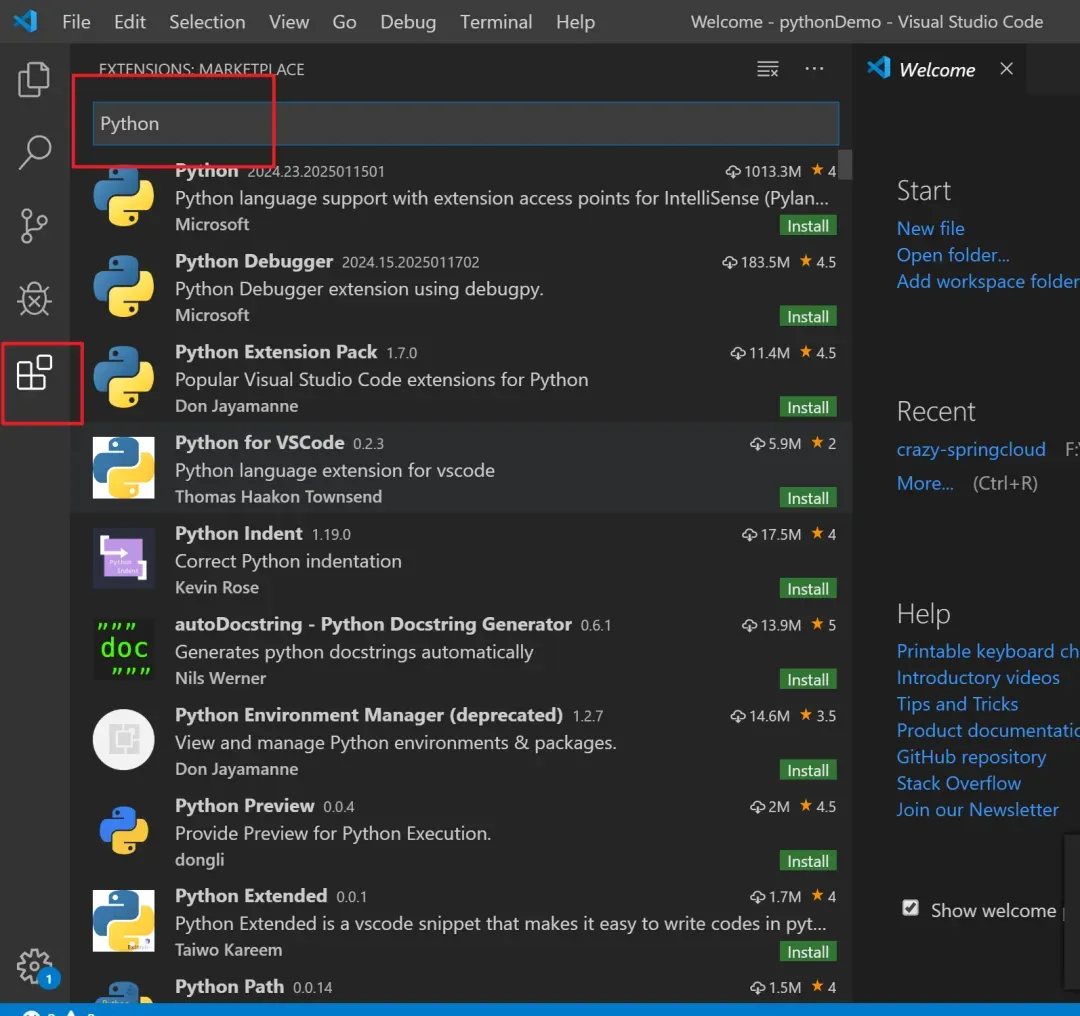This screenshot has height=1016, width=1080.
Task: Install the Python Extension Pack
Action: [x=808, y=408]
